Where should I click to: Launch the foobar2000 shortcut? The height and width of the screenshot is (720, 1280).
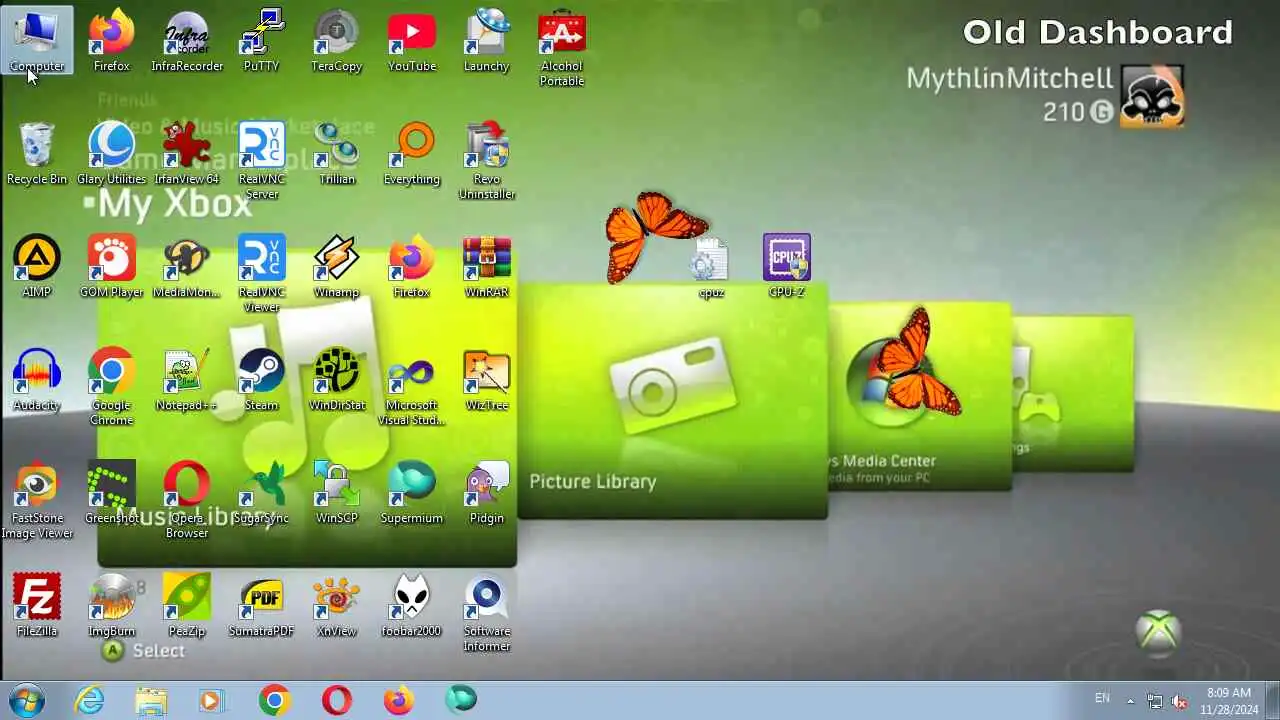click(412, 607)
